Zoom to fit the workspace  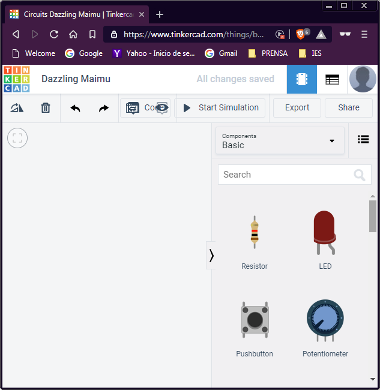coord(17,138)
